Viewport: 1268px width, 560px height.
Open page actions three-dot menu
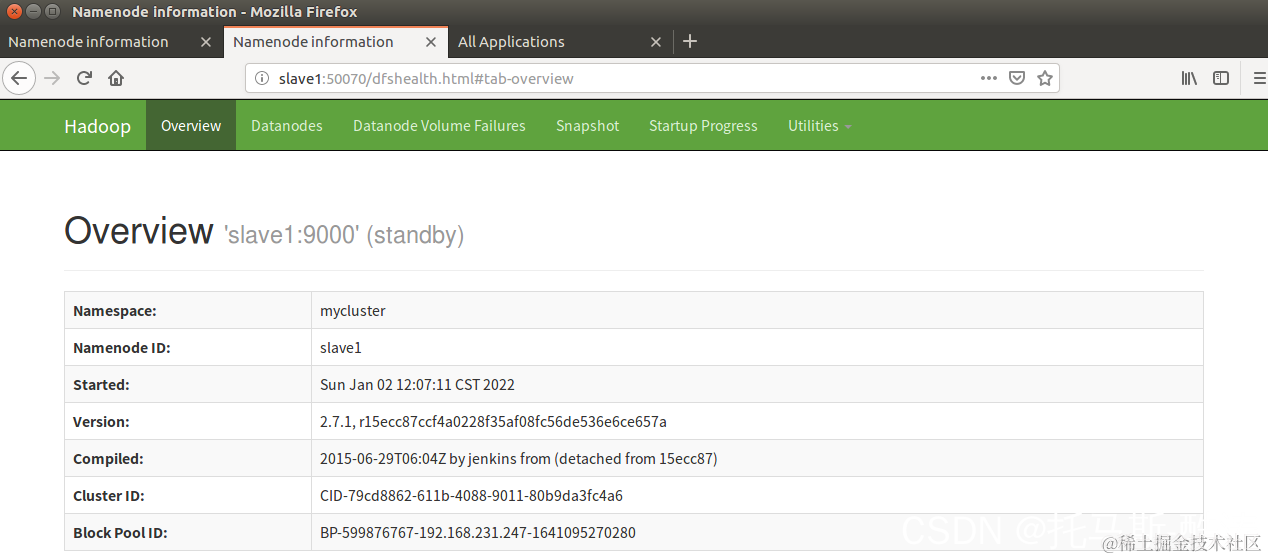pos(988,78)
